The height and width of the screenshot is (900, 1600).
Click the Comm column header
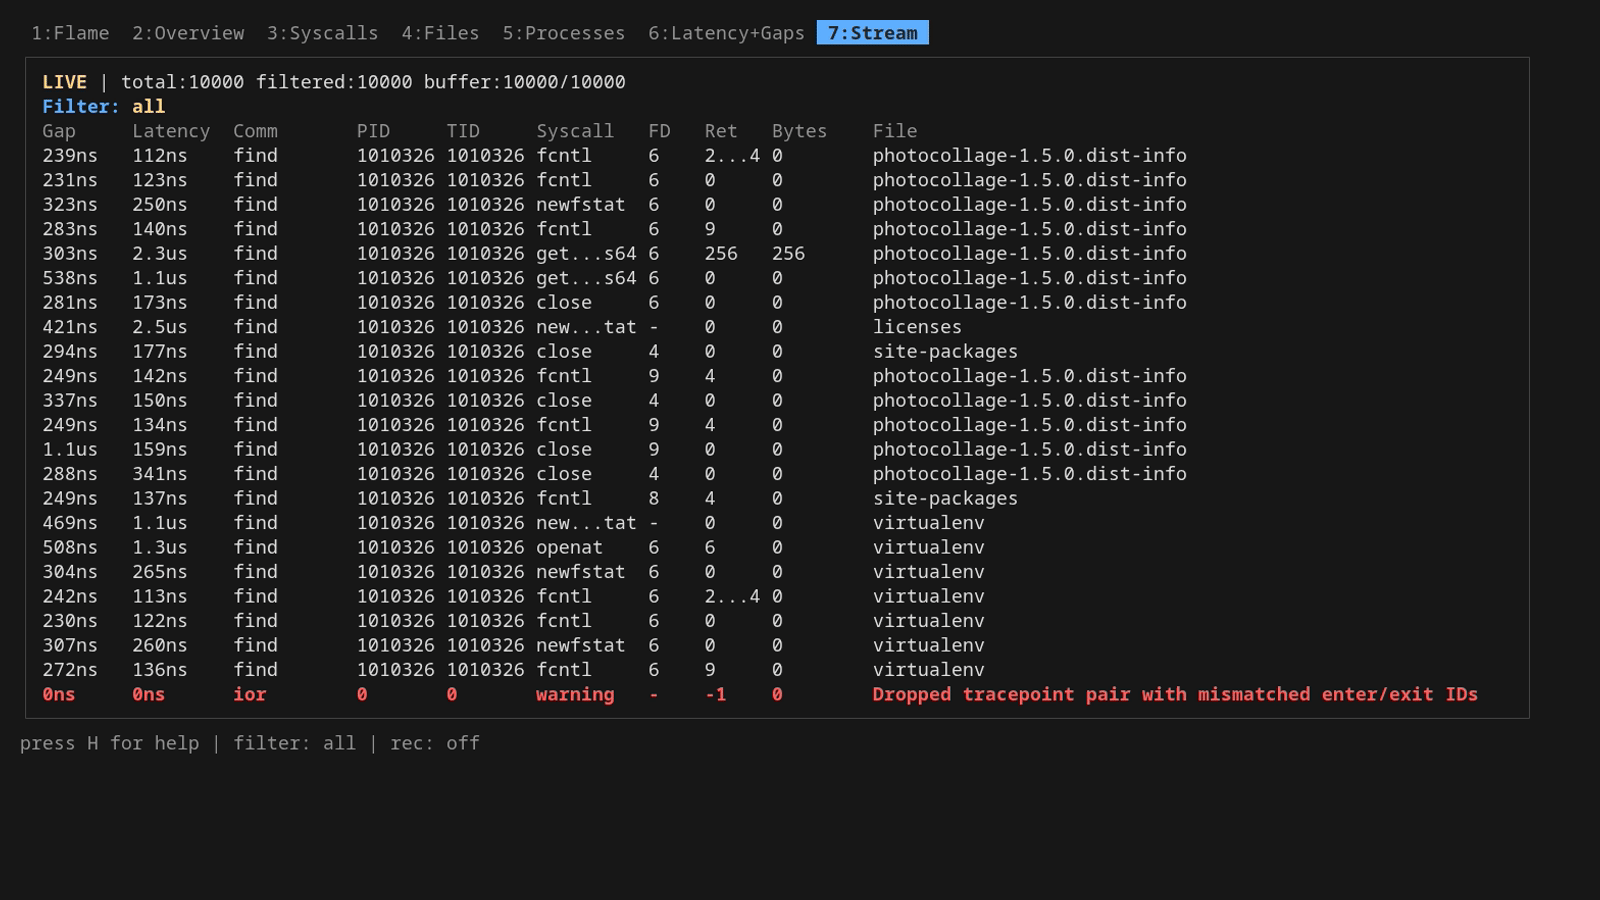coord(255,131)
